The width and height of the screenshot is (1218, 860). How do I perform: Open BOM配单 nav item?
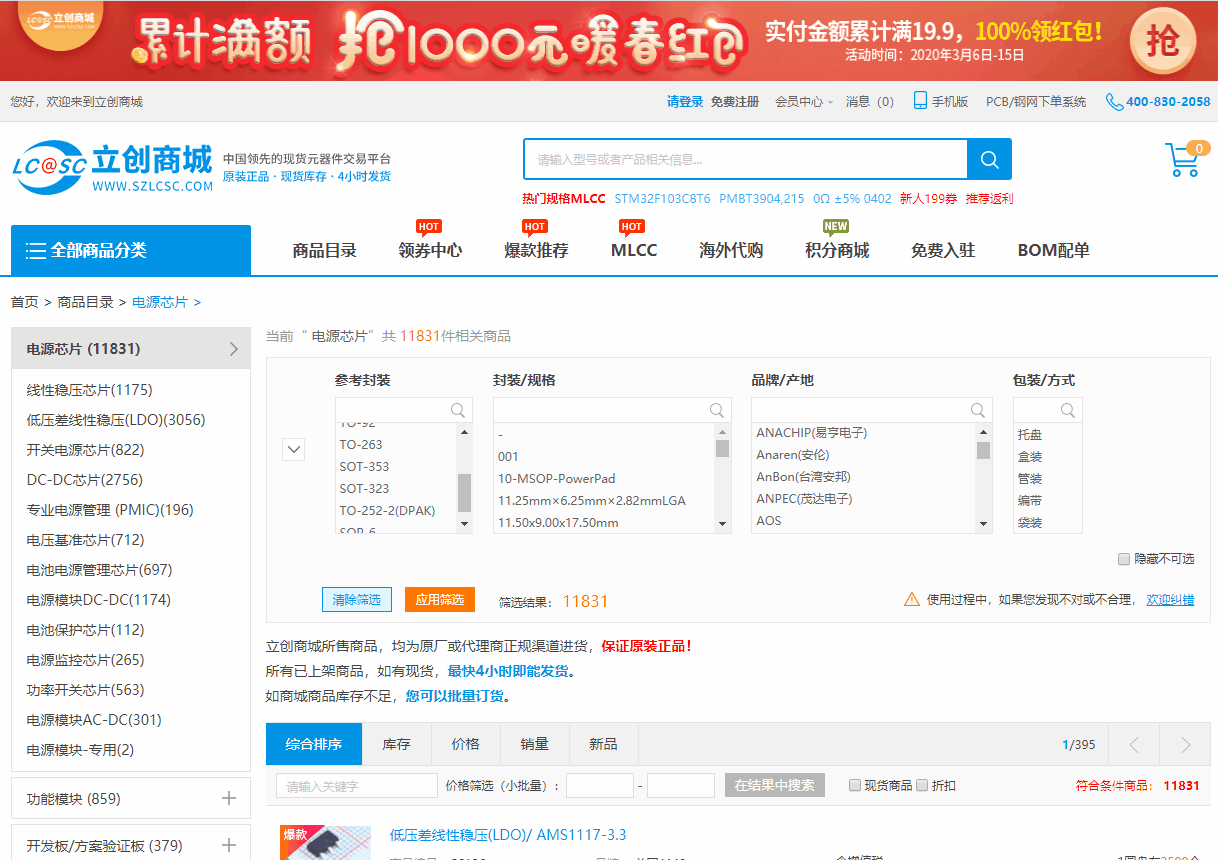point(1053,250)
